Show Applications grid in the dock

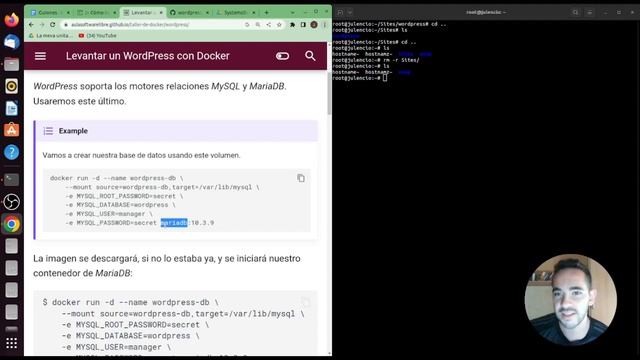[x=11, y=343]
